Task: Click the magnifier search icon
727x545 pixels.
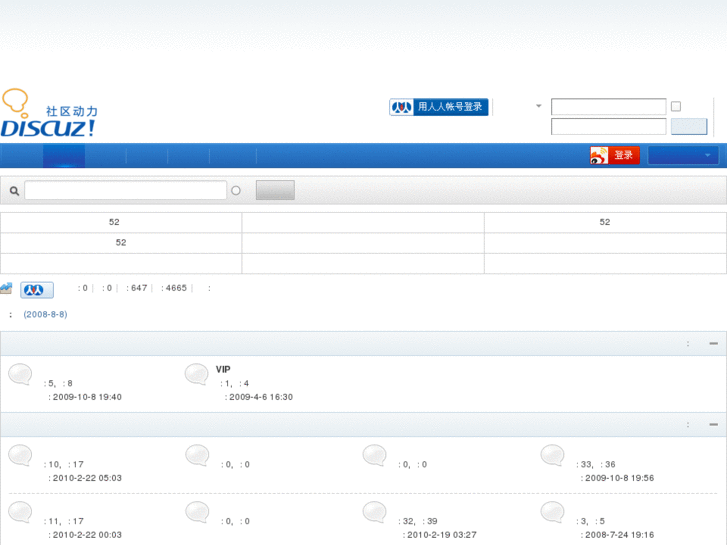Action: point(14,191)
